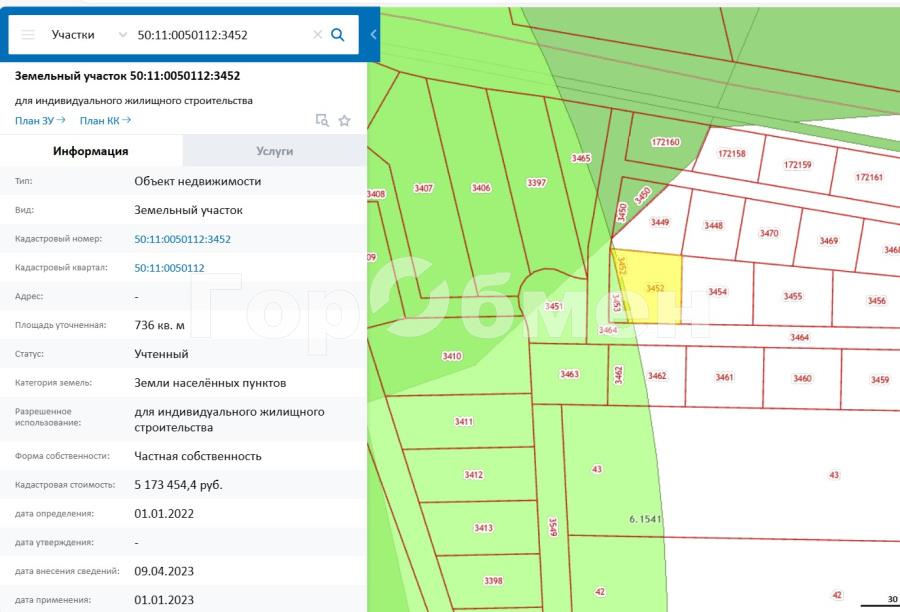Viewport: 900px width, 612px height.
Task: Click the zoom-to-object icon
Action: click(322, 121)
